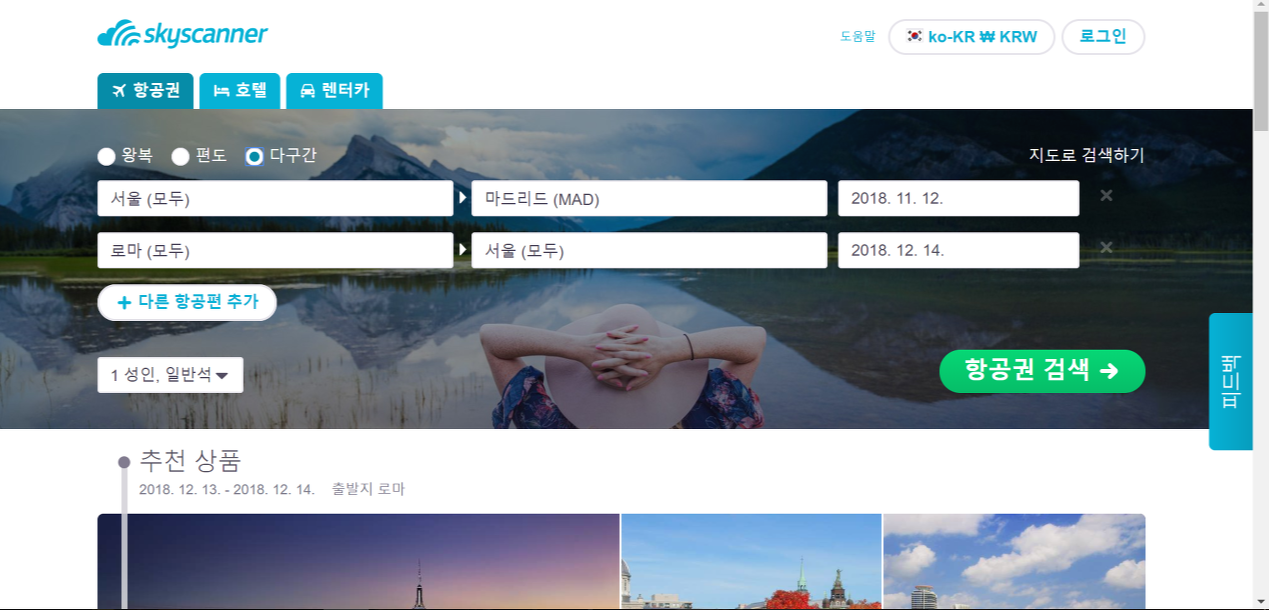The image size is (1269, 610).
Task: Click the Skyscanner logo
Action: pos(183,35)
